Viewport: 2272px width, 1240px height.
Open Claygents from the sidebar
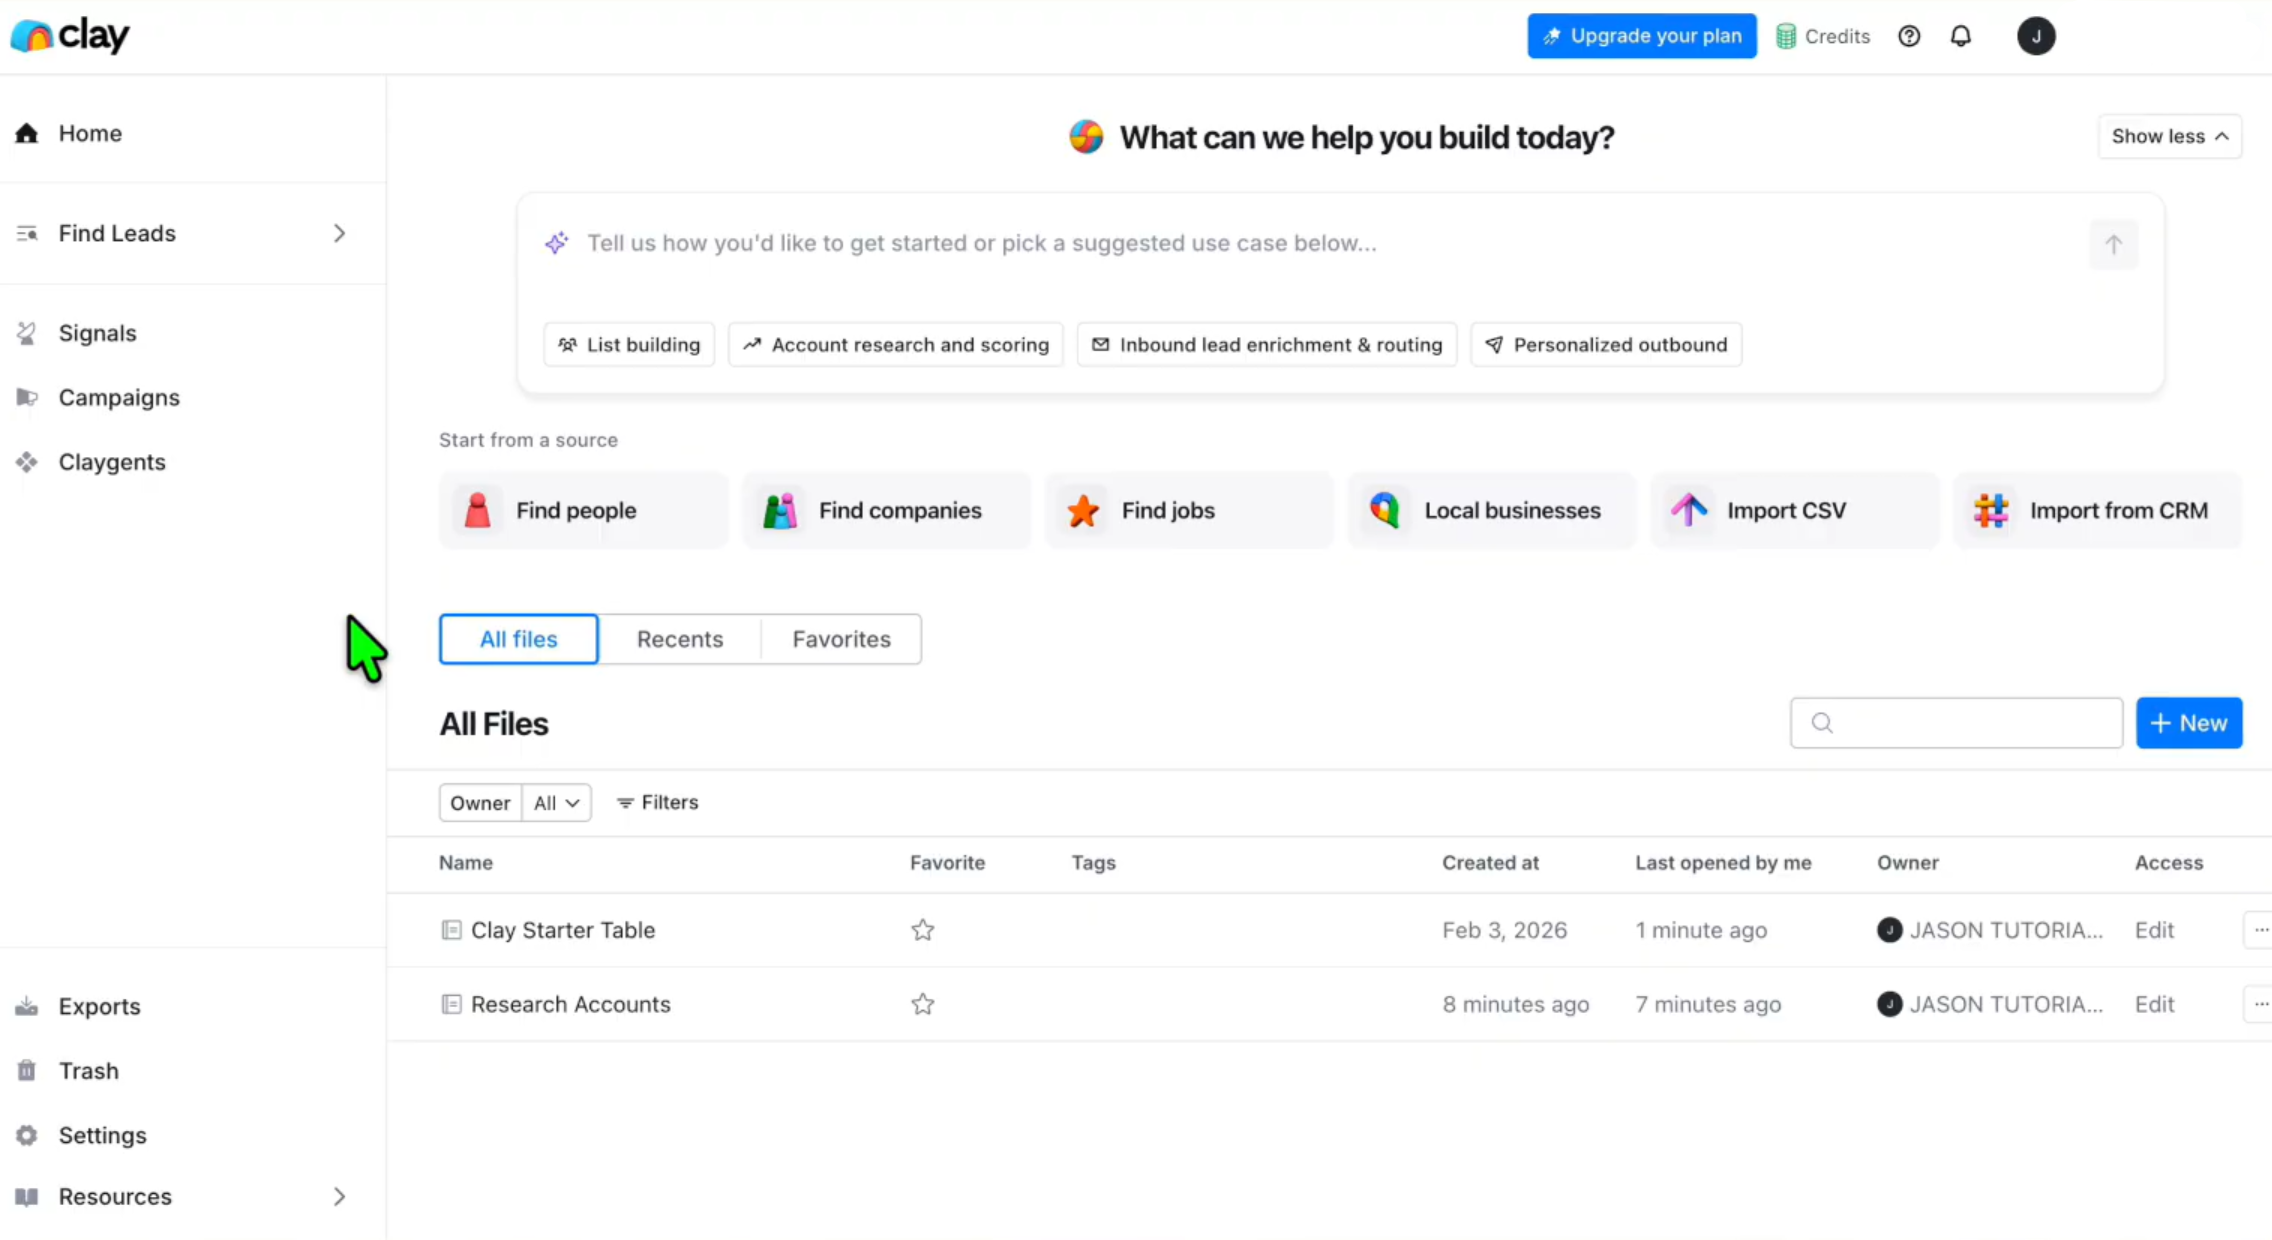coord(112,462)
